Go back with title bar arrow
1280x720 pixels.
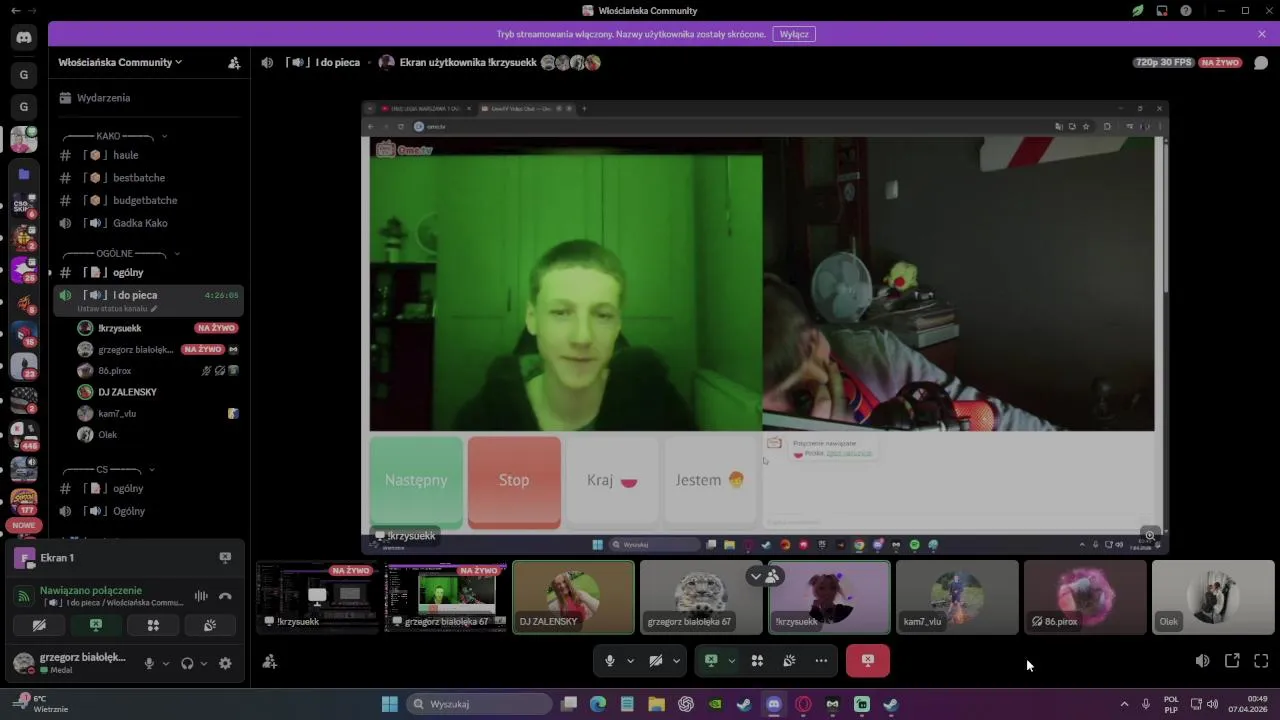point(14,10)
